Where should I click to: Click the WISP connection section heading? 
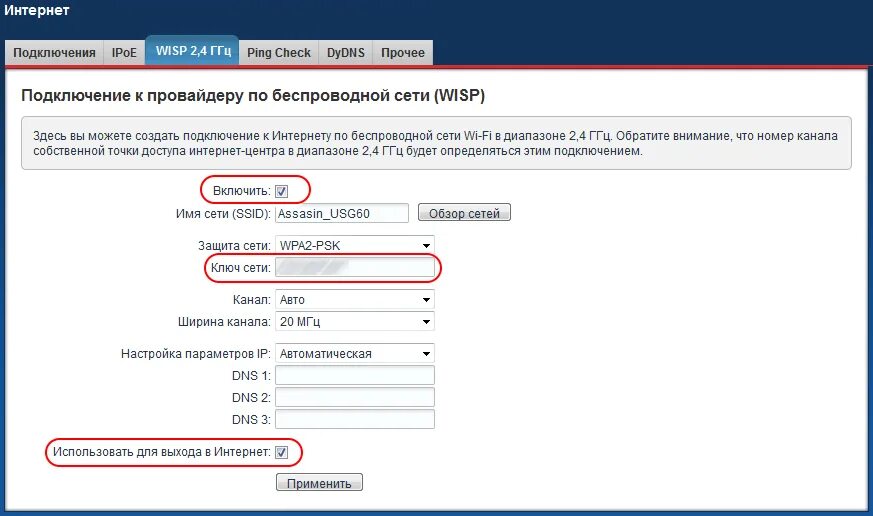(x=253, y=95)
